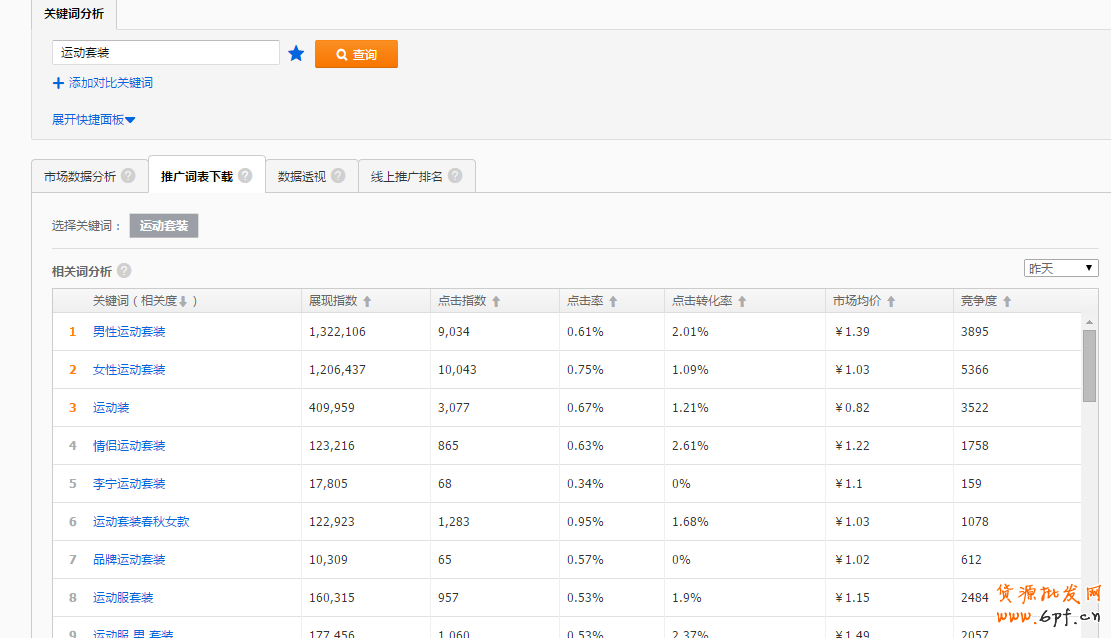Screen dimensions: 1111x638
Task: Switch to the 市场数据分析 tab
Action: click(x=80, y=176)
